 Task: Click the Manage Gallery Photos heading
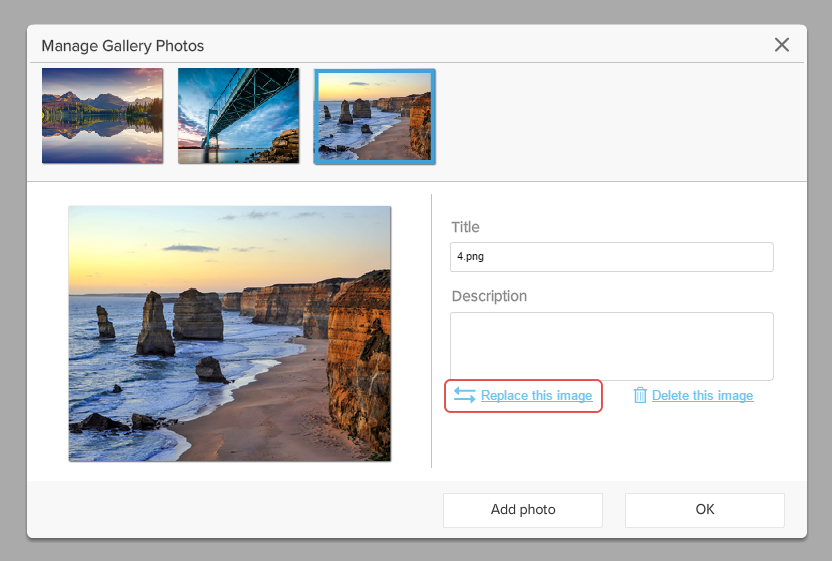click(x=122, y=45)
